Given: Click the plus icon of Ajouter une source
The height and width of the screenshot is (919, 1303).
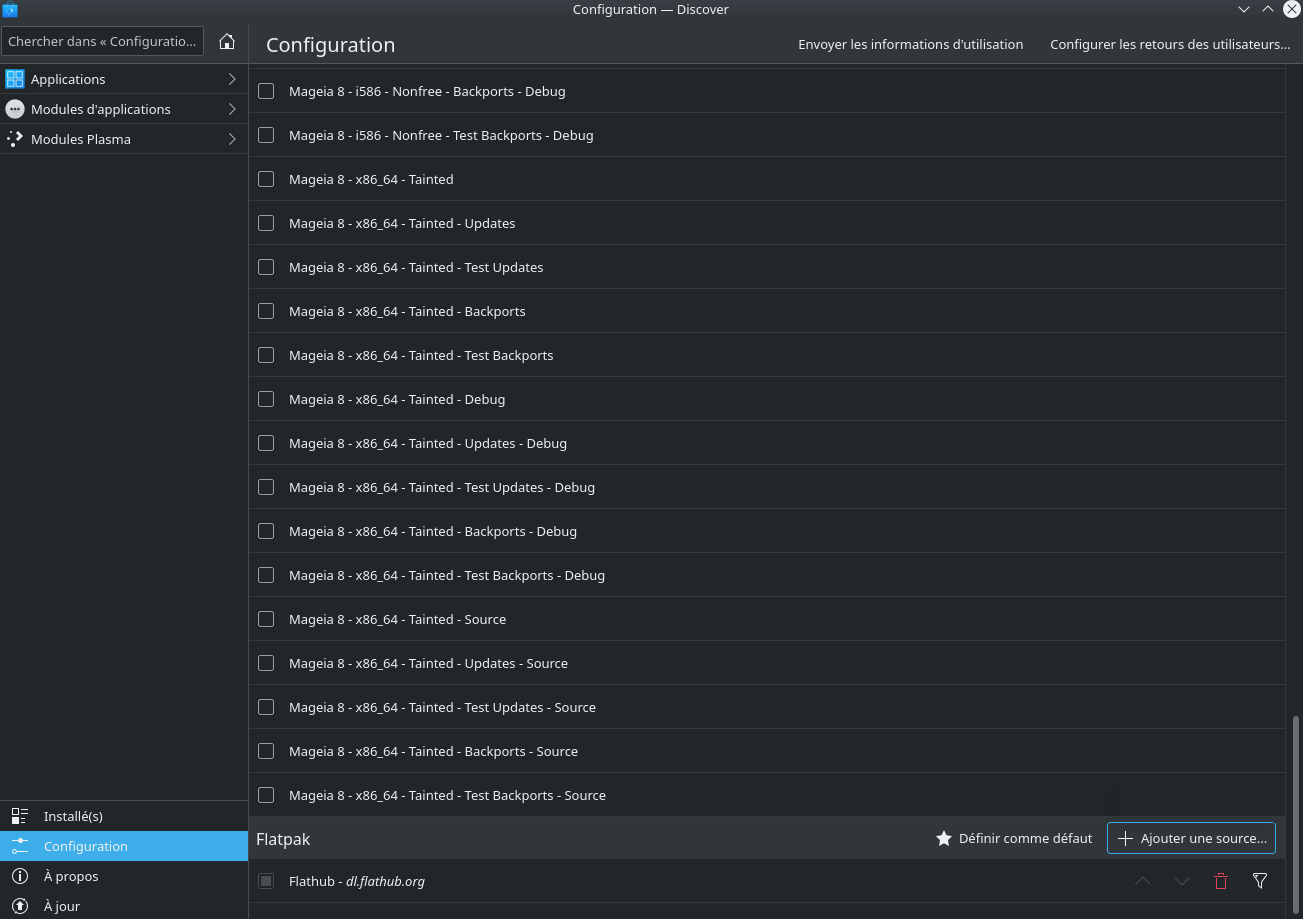Looking at the screenshot, I should coord(1125,838).
